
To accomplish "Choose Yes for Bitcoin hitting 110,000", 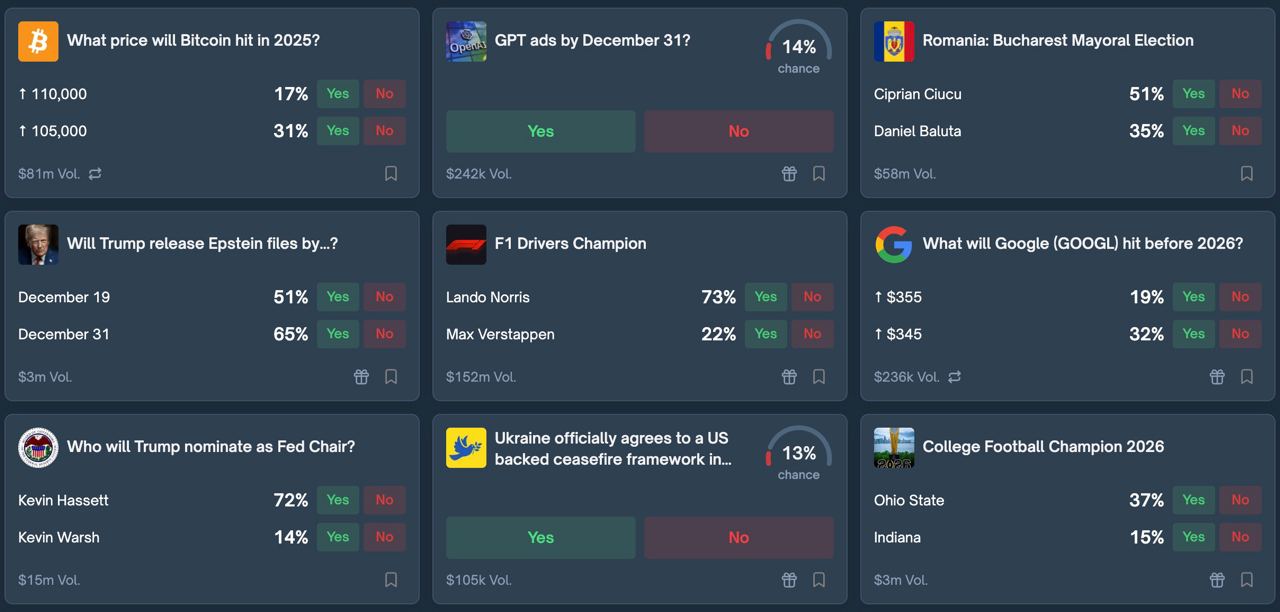I will coord(338,94).
